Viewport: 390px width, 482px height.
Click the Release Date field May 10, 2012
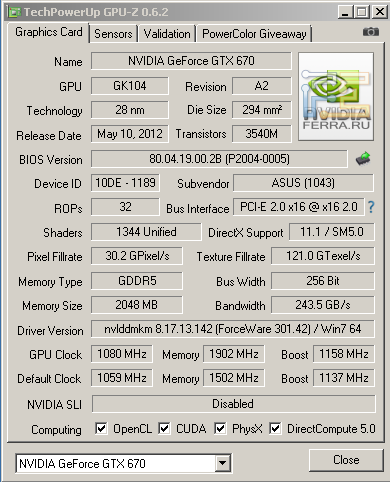click(x=130, y=134)
